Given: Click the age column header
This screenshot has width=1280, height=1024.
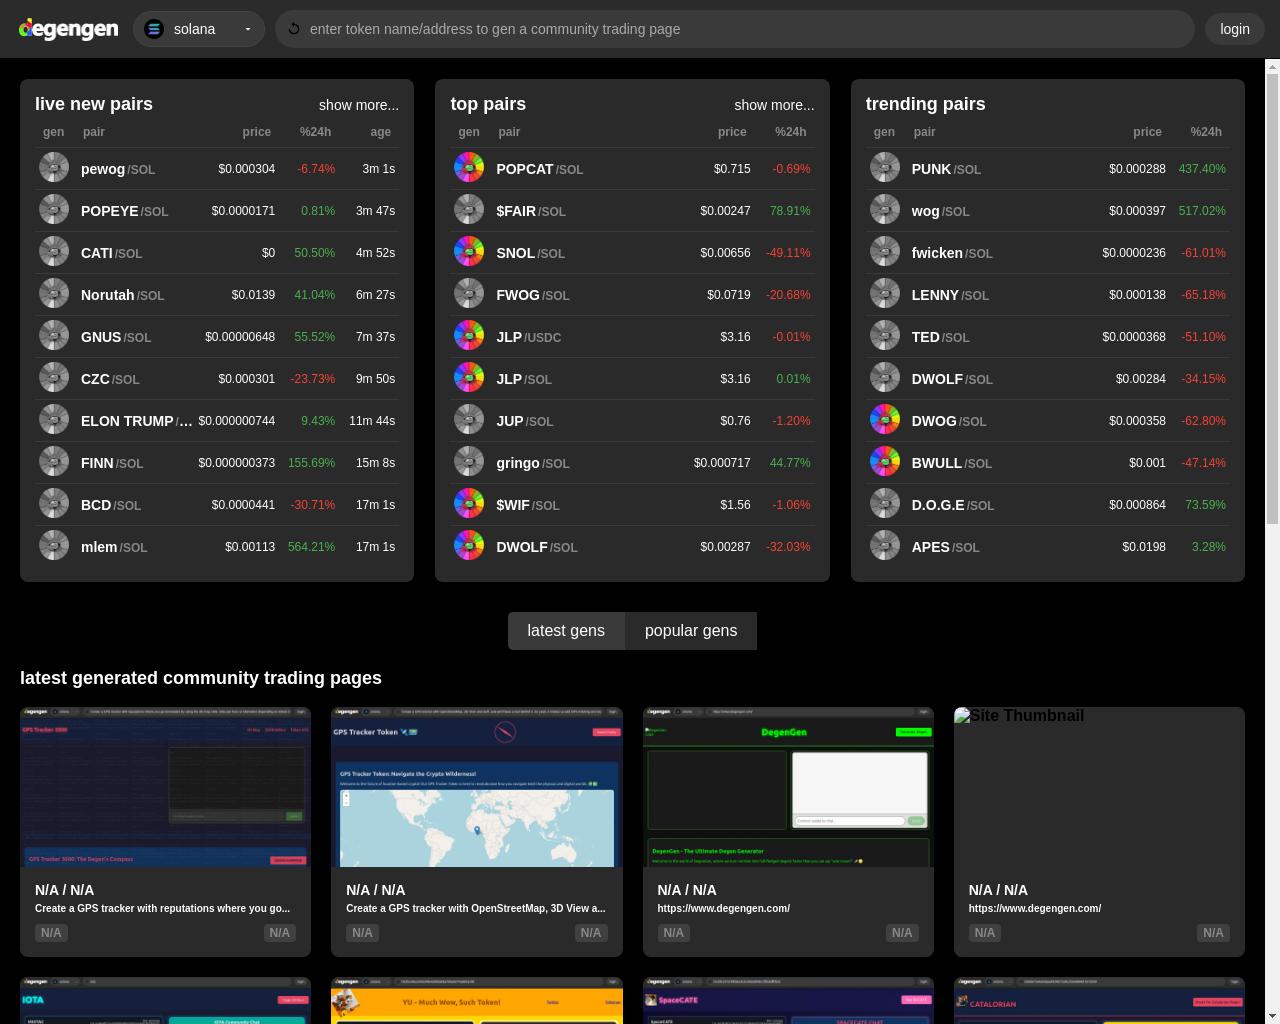Looking at the screenshot, I should click(x=380, y=132).
